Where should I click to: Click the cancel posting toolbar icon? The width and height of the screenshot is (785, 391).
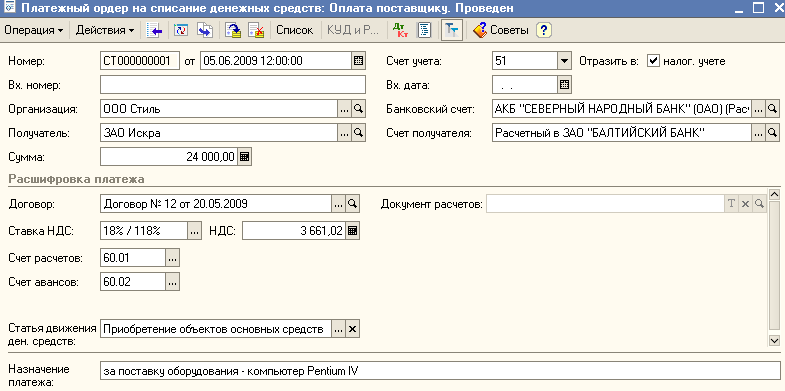(x=256, y=30)
